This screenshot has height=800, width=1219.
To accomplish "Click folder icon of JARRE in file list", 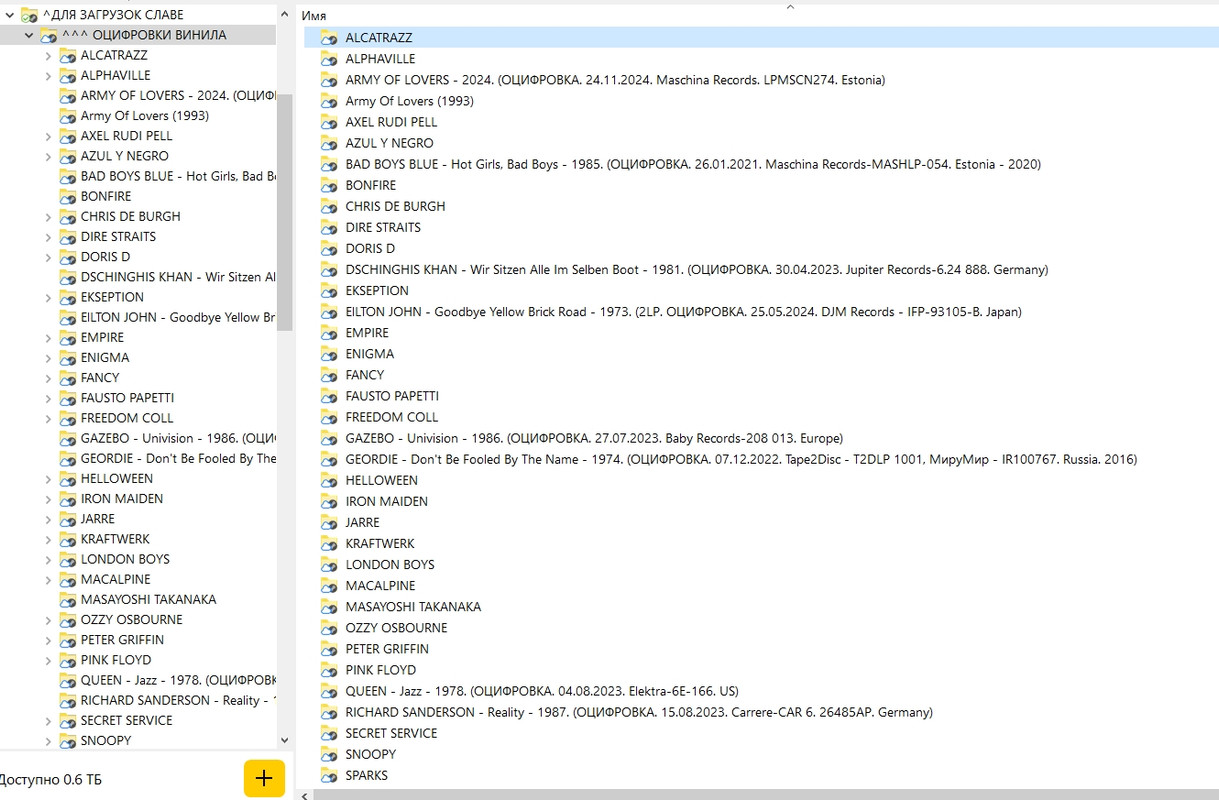I will pyautogui.click(x=329, y=522).
